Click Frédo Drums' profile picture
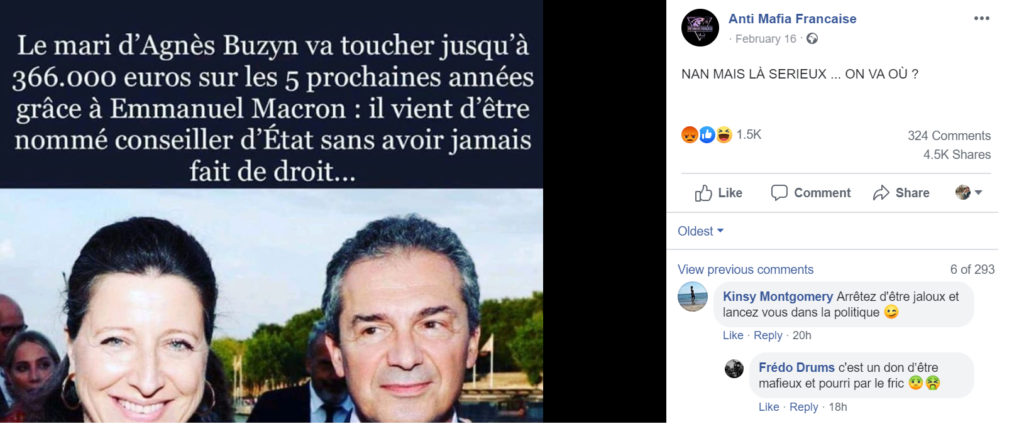1024x424 pixels. pyautogui.click(x=734, y=368)
